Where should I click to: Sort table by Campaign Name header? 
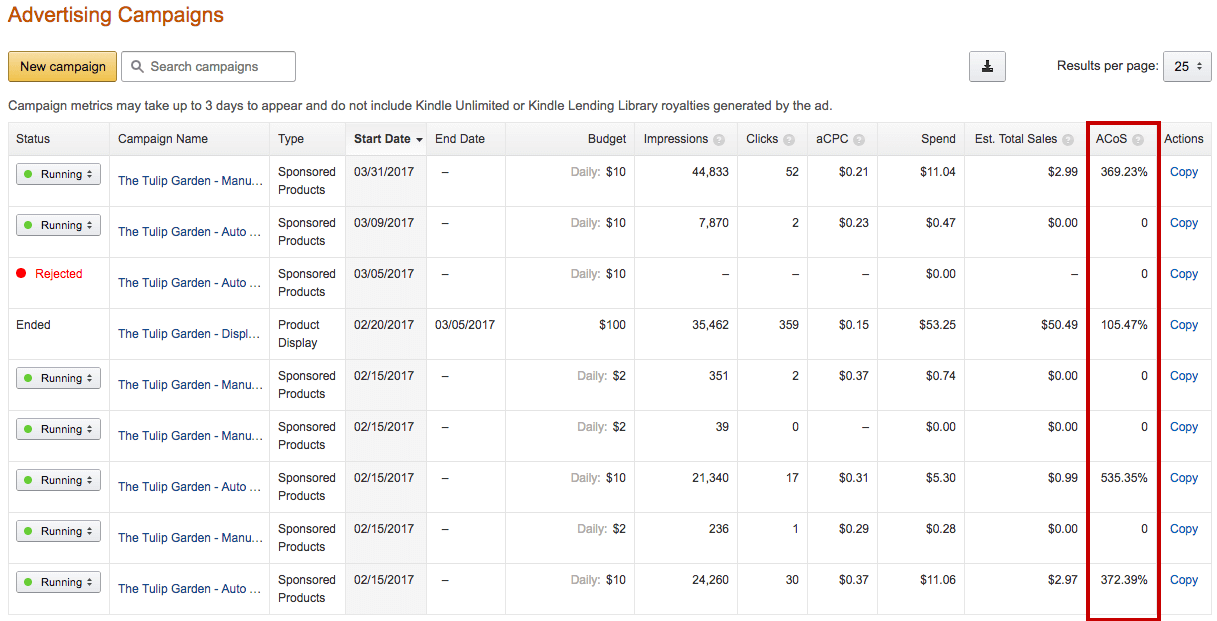[x=163, y=139]
